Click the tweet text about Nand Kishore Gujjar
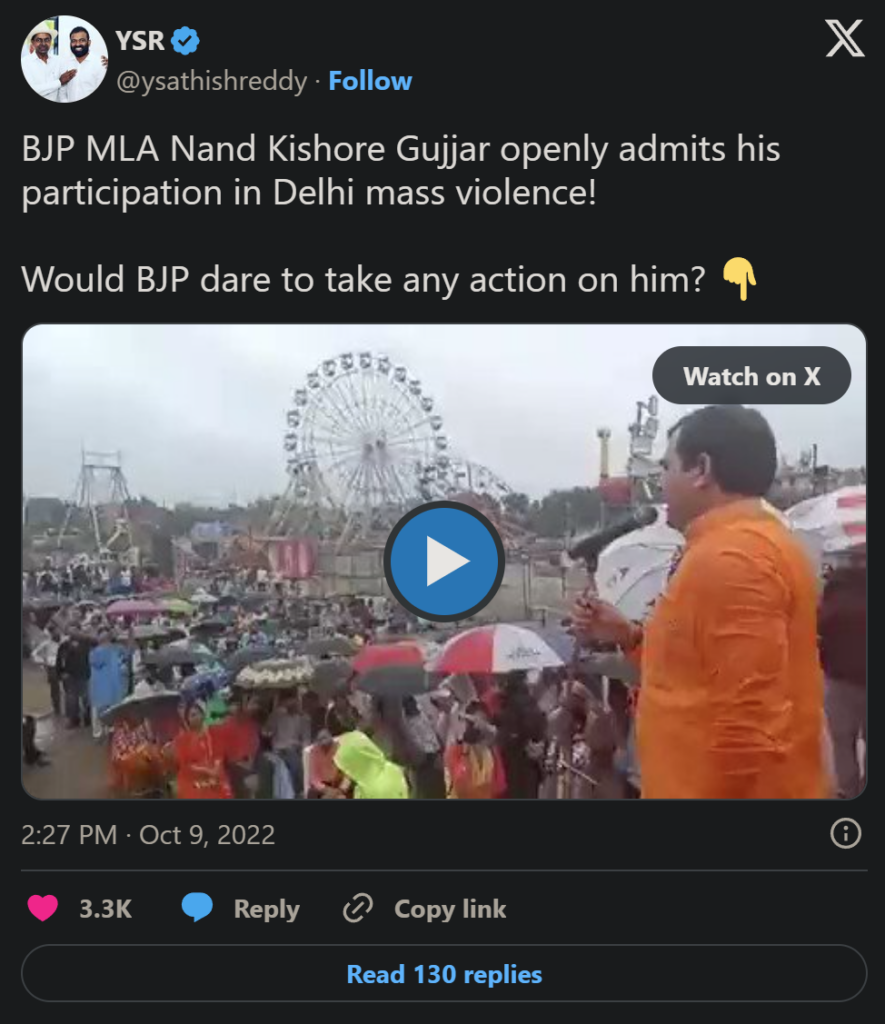 pos(400,170)
